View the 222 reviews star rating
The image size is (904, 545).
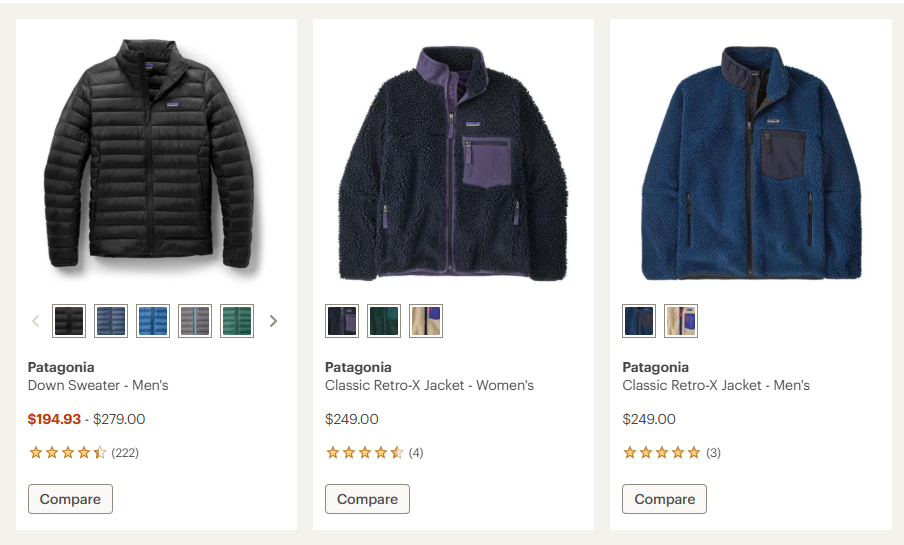[84, 453]
